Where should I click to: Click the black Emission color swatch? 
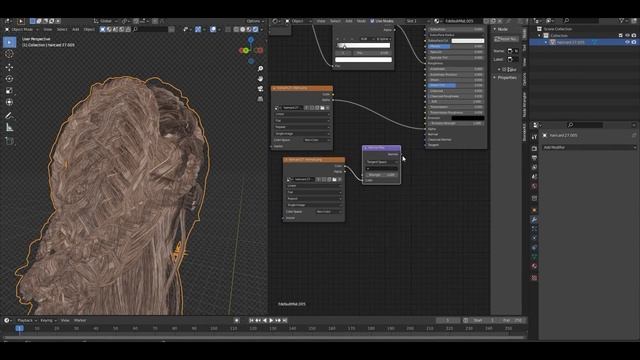[x=468, y=118]
